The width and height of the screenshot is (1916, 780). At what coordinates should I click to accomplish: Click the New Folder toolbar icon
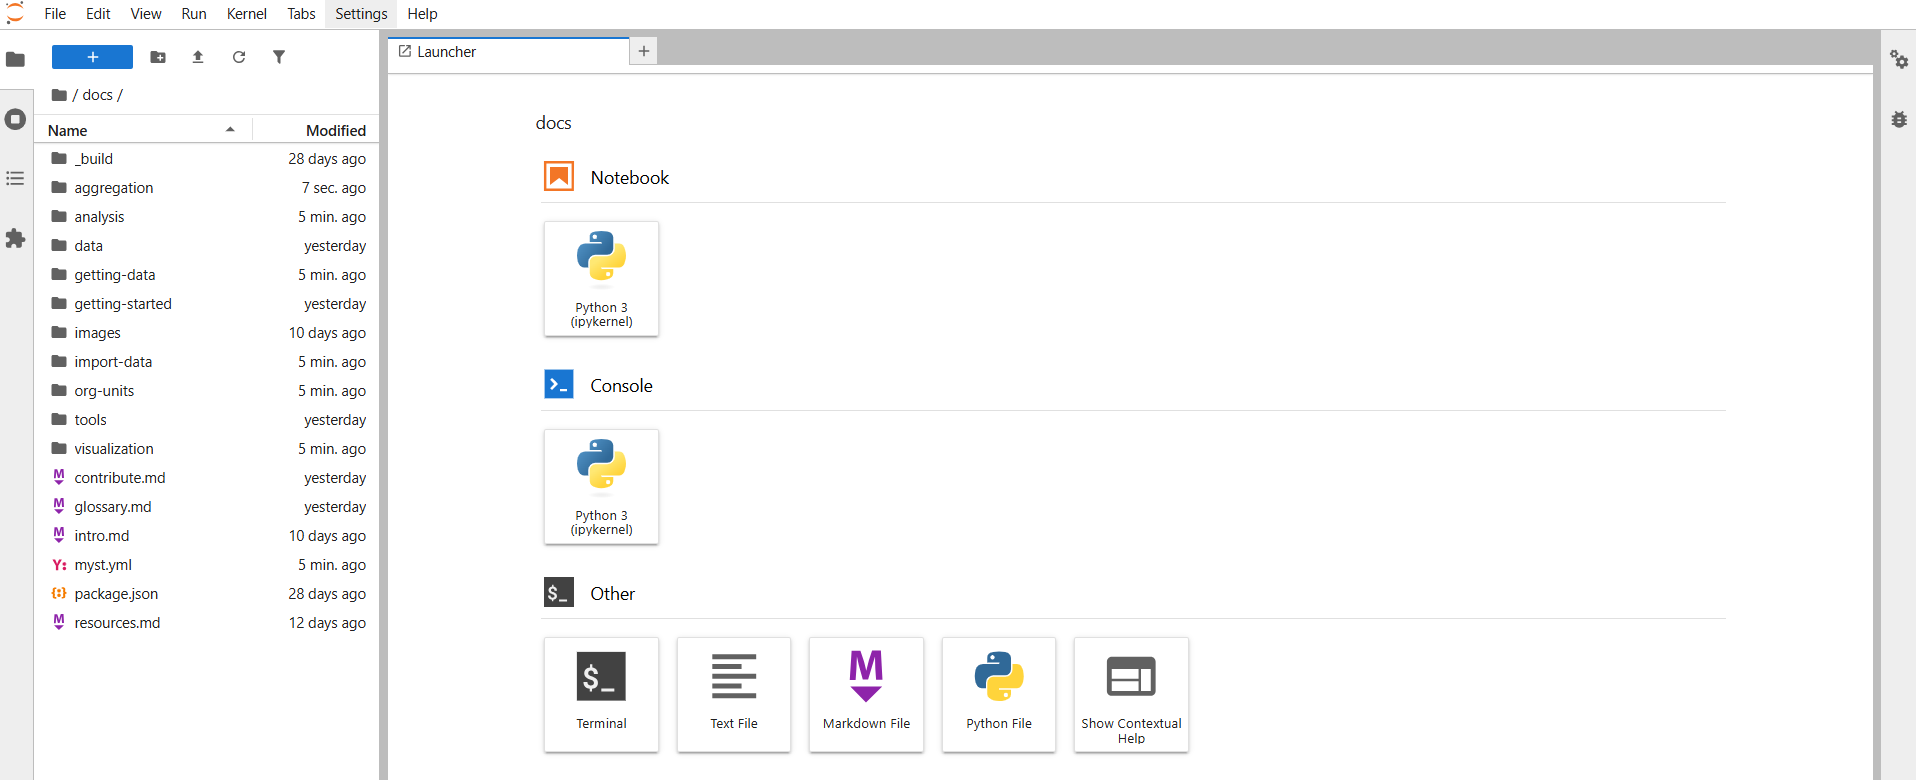point(158,57)
